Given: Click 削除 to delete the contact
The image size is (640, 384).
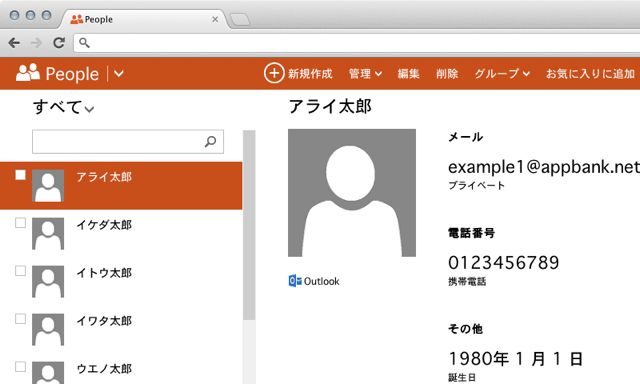Looking at the screenshot, I should pyautogui.click(x=447, y=73).
